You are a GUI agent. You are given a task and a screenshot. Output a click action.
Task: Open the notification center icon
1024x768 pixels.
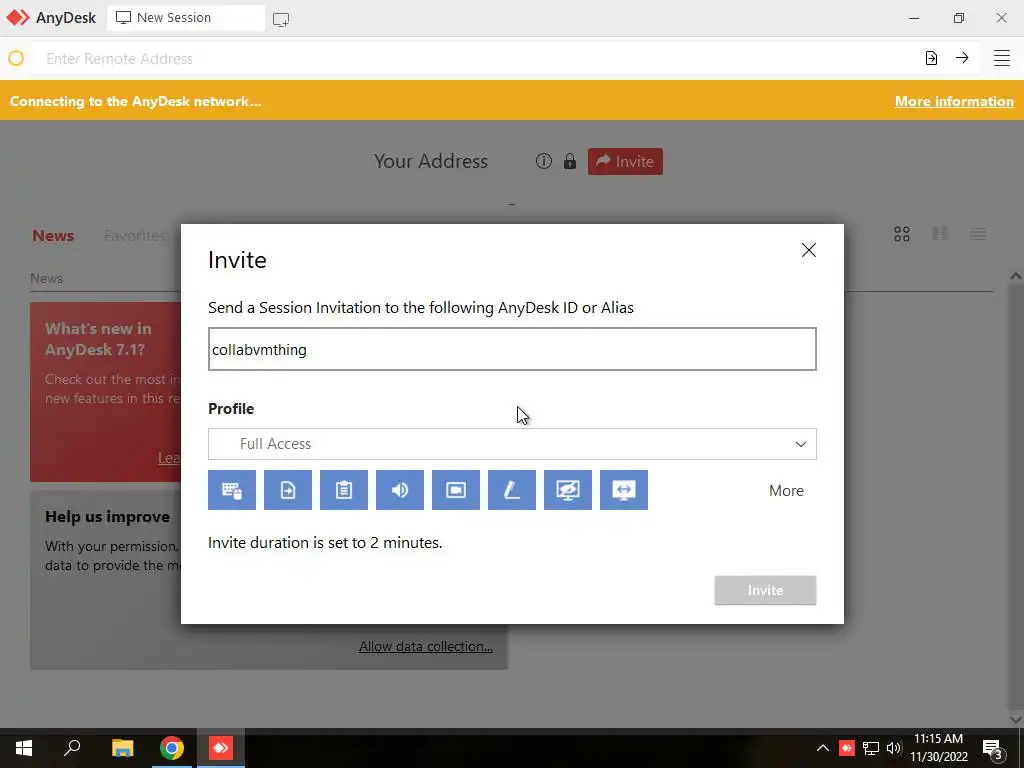[x=993, y=748]
